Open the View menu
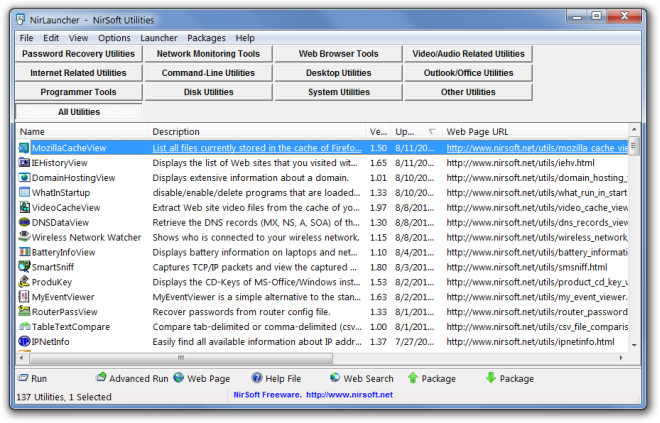 (x=78, y=38)
